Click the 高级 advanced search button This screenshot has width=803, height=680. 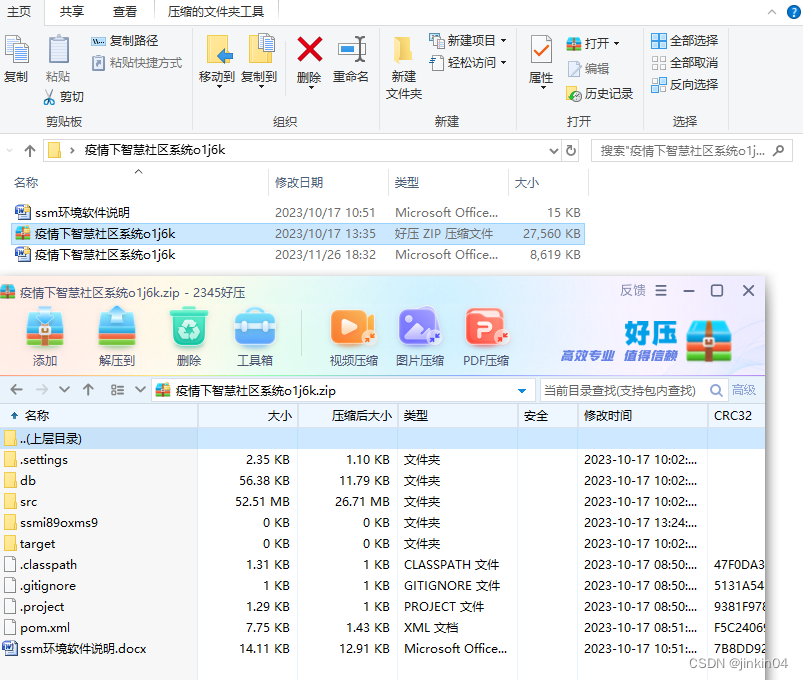point(744,390)
